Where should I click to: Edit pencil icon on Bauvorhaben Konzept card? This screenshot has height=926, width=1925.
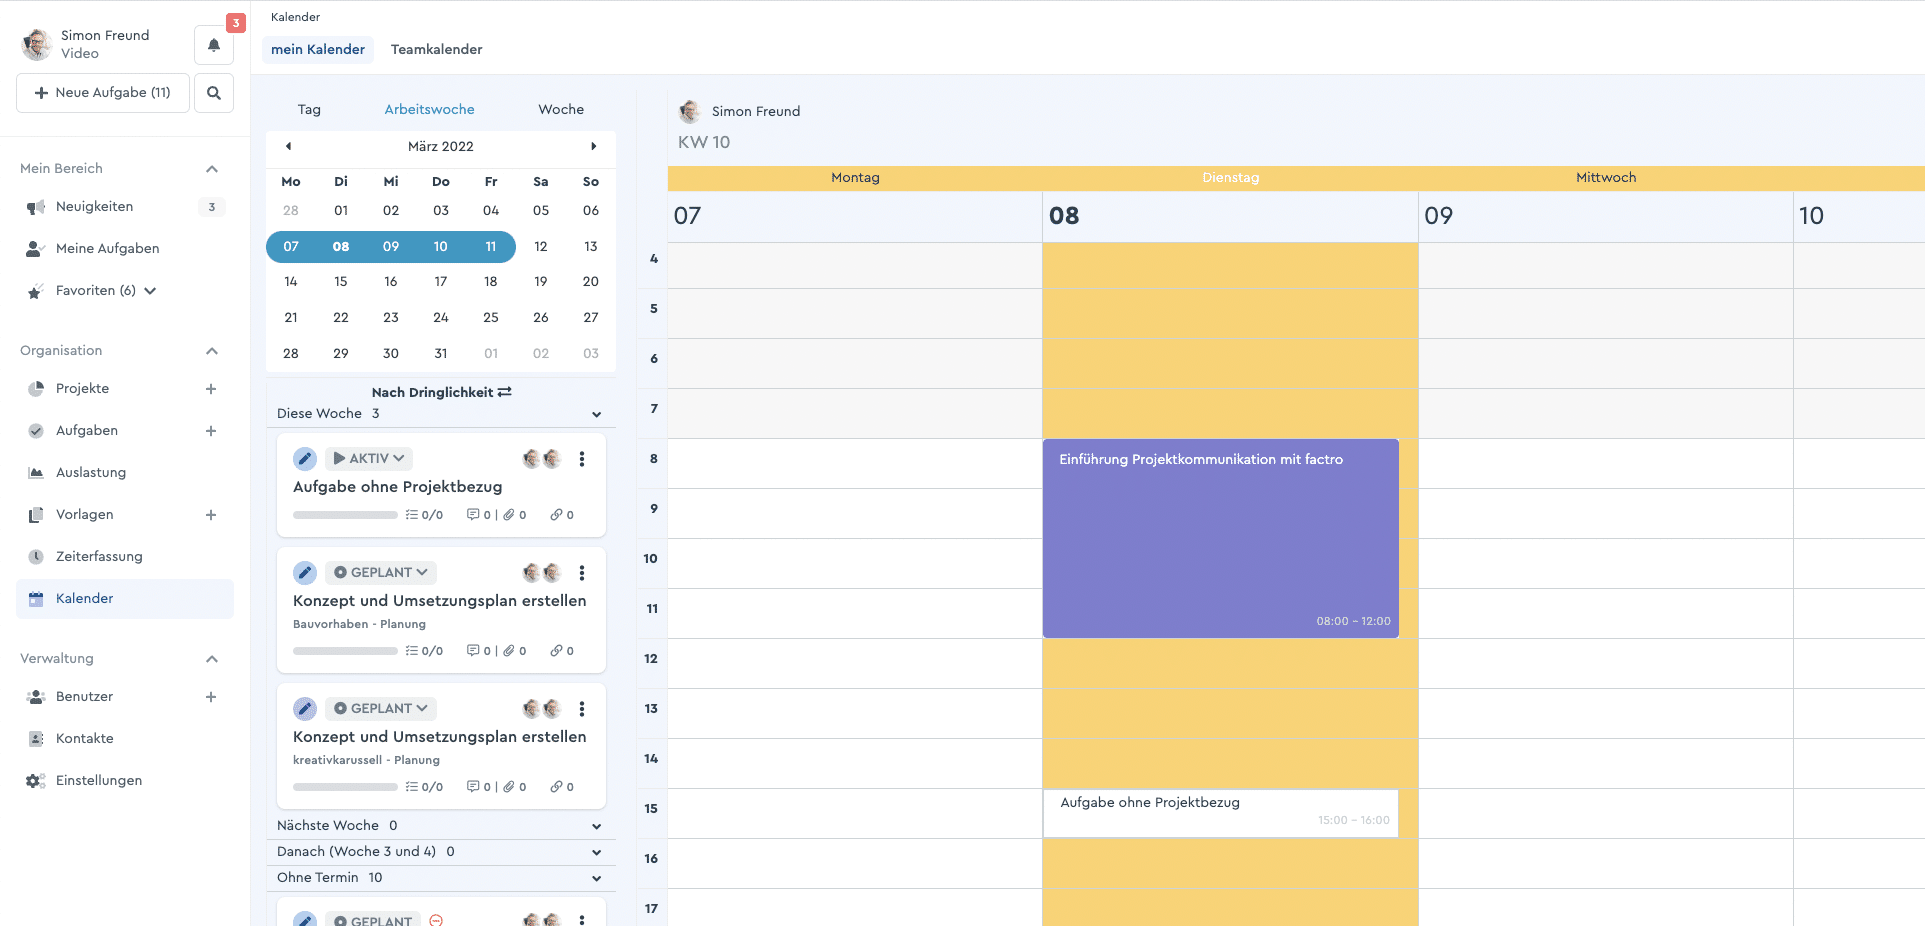coord(305,572)
